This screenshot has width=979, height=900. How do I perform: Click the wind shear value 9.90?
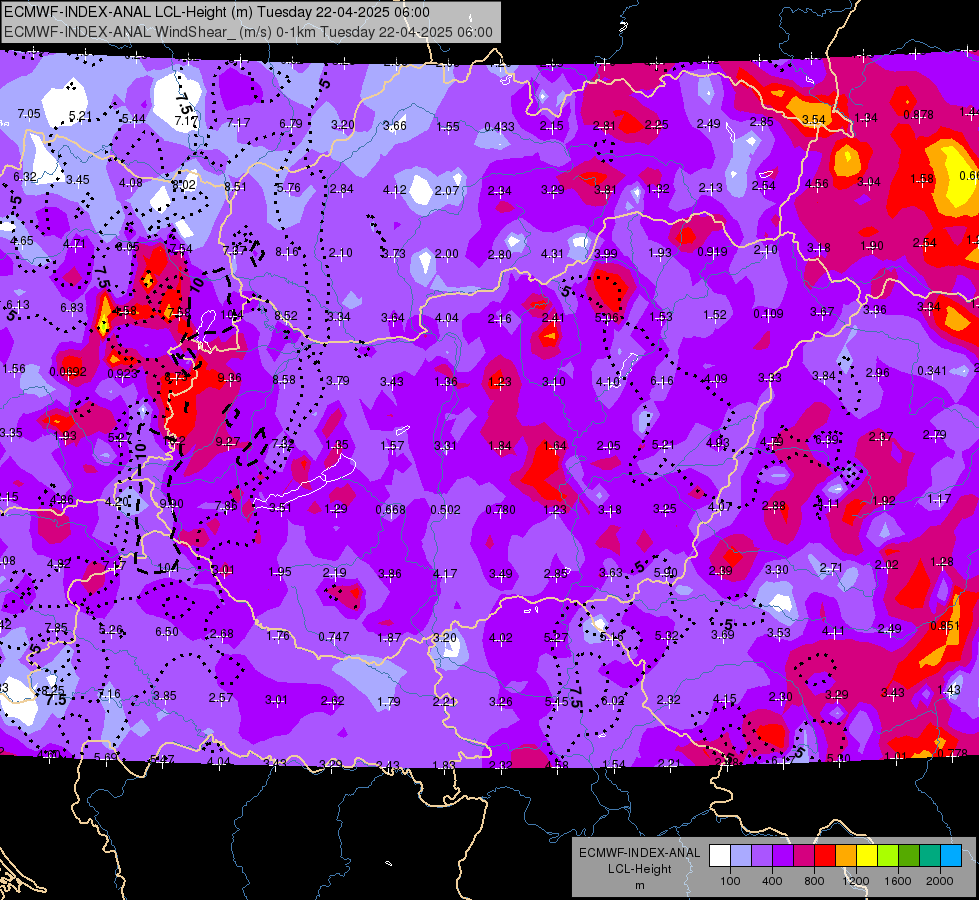tap(172, 503)
